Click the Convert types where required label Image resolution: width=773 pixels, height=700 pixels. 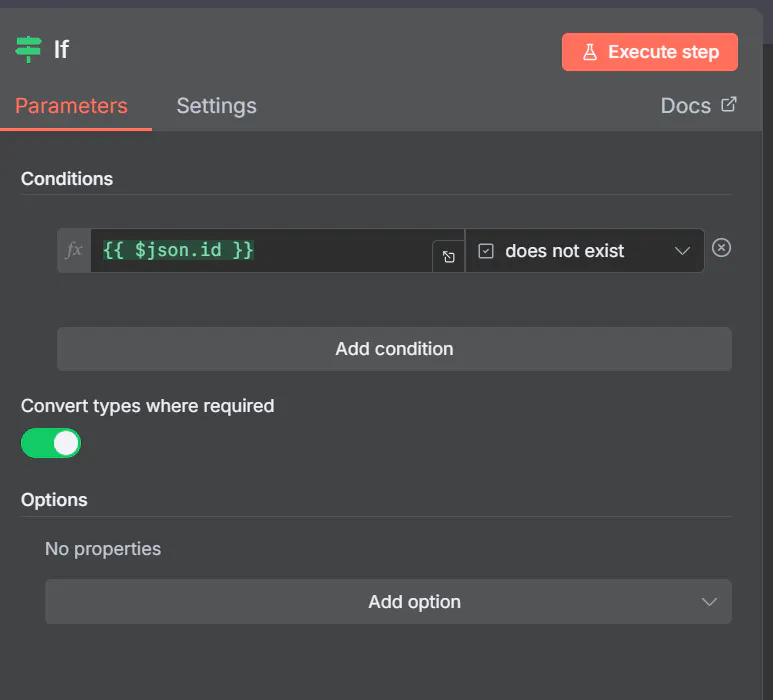(x=147, y=406)
